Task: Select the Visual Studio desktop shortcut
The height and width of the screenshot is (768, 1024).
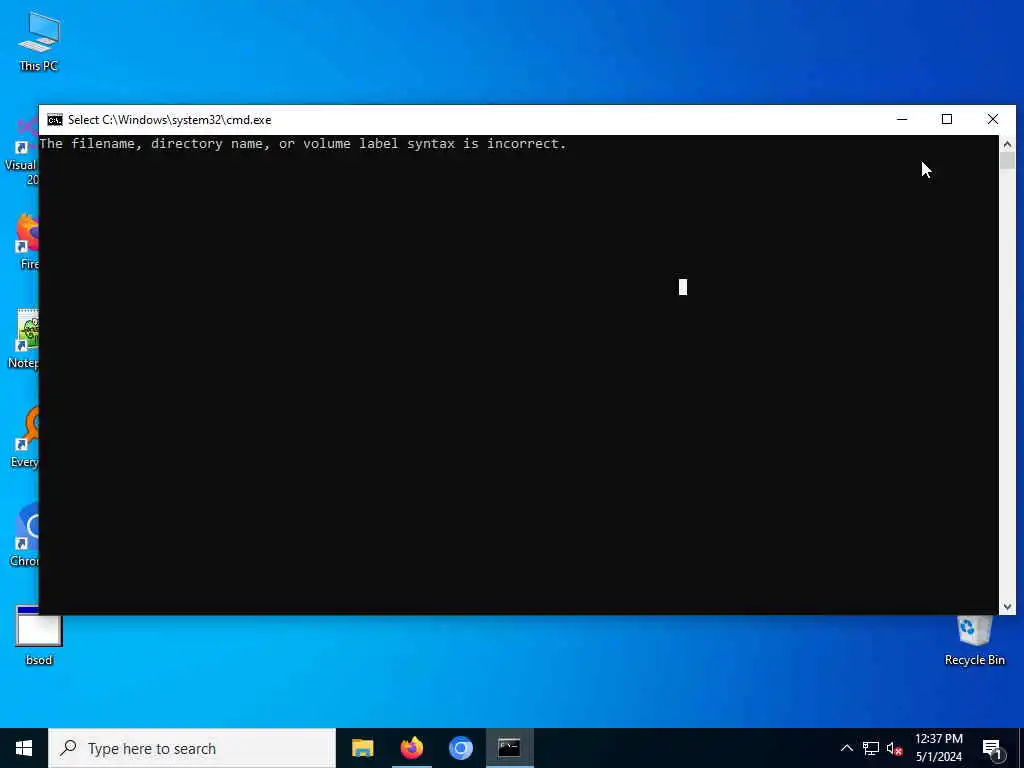Action: pos(21,152)
